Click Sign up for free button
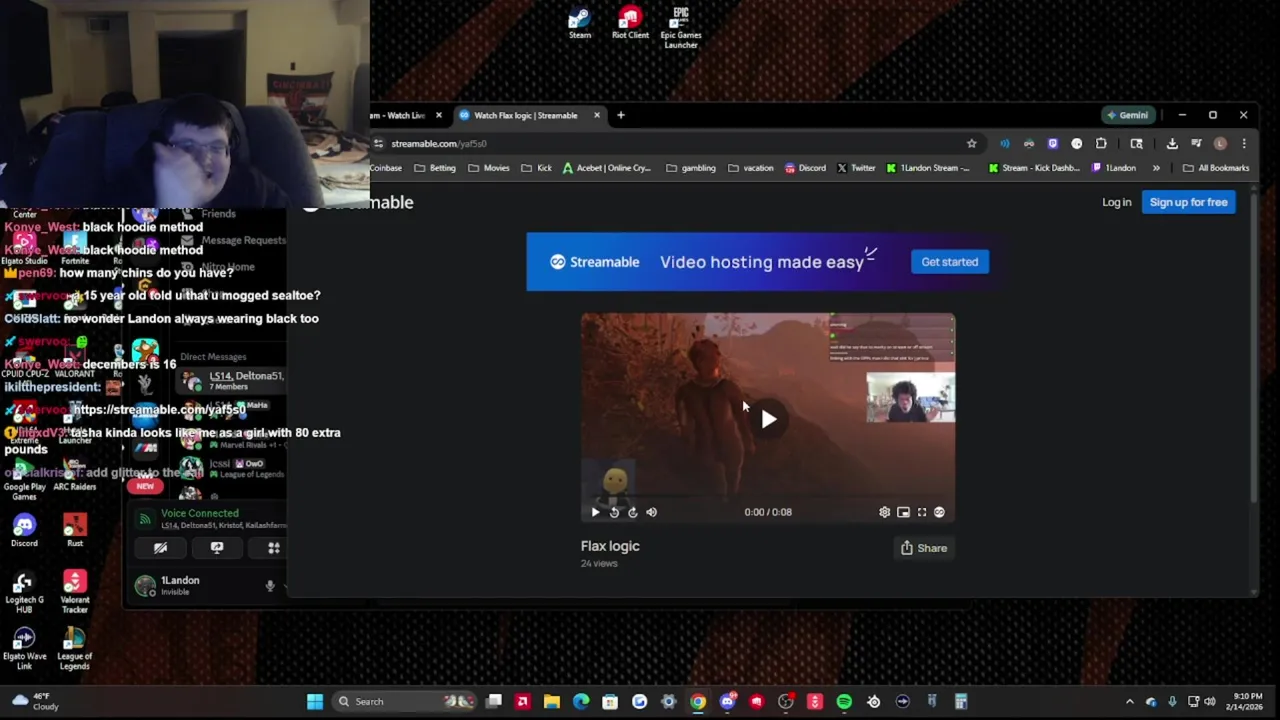The width and height of the screenshot is (1280, 720). (x=1188, y=202)
